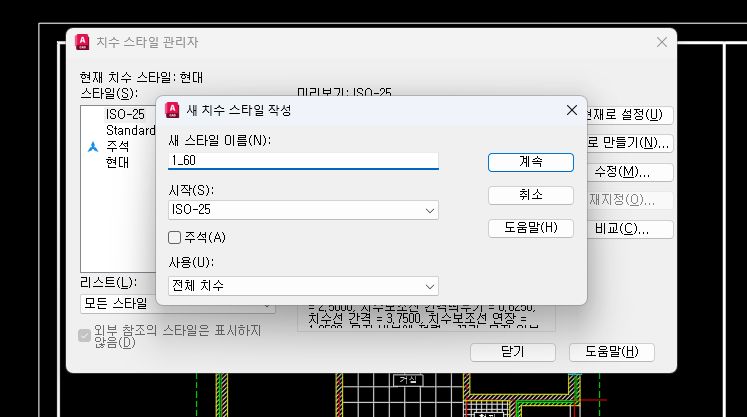Open 도움말(H) in new style dialog
747x417 pixels.
531,228
